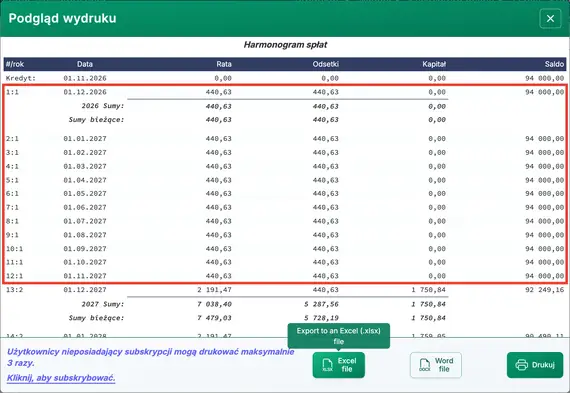This screenshot has width=570, height=393.
Task: Export schedule via Excel file button
Action: 338,365
